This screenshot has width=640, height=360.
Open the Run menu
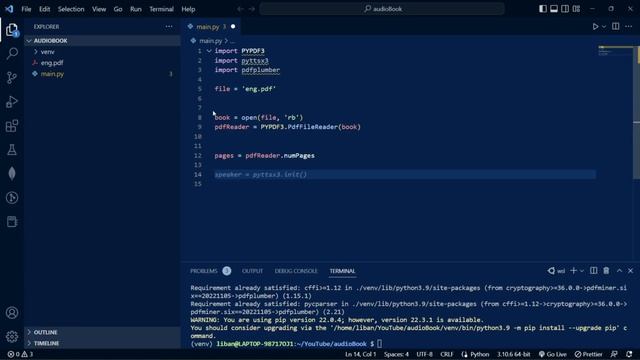pyautogui.click(x=136, y=9)
